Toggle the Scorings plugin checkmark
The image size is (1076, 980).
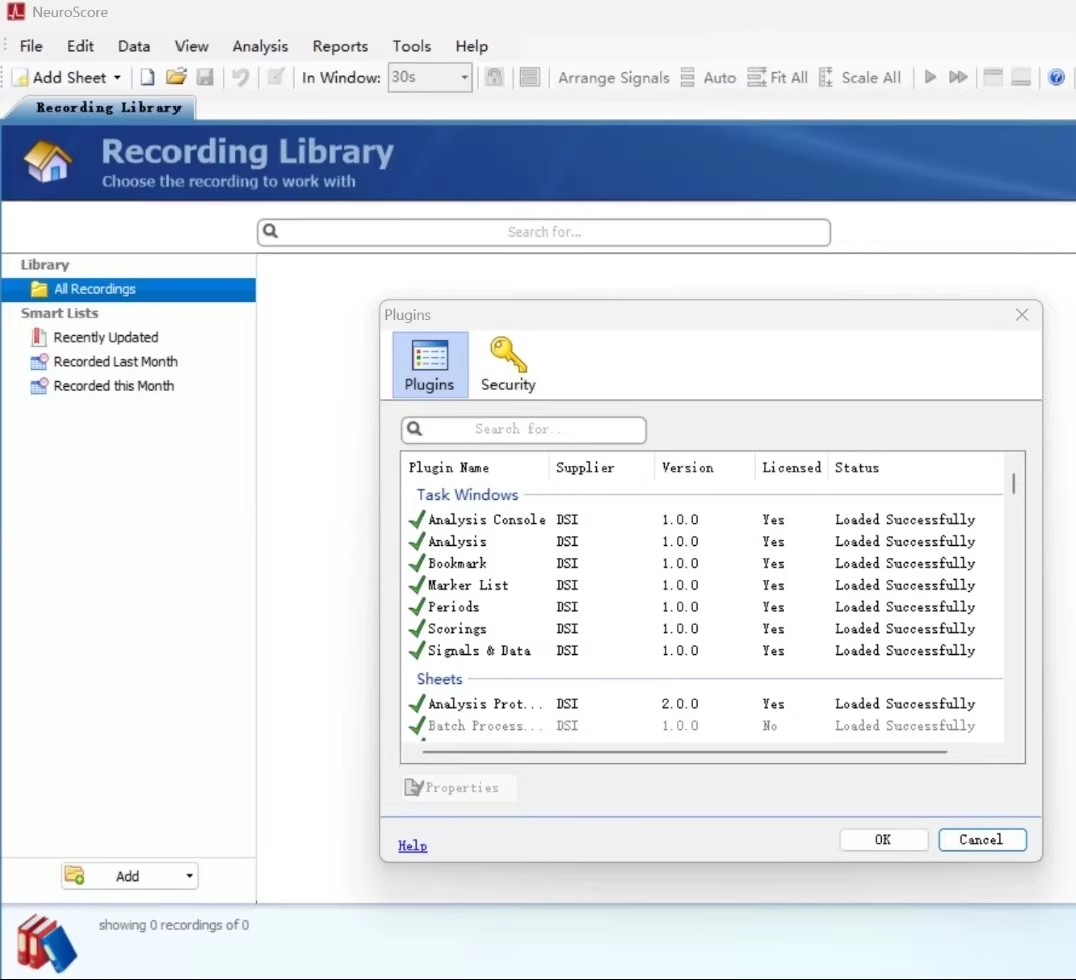pos(417,629)
